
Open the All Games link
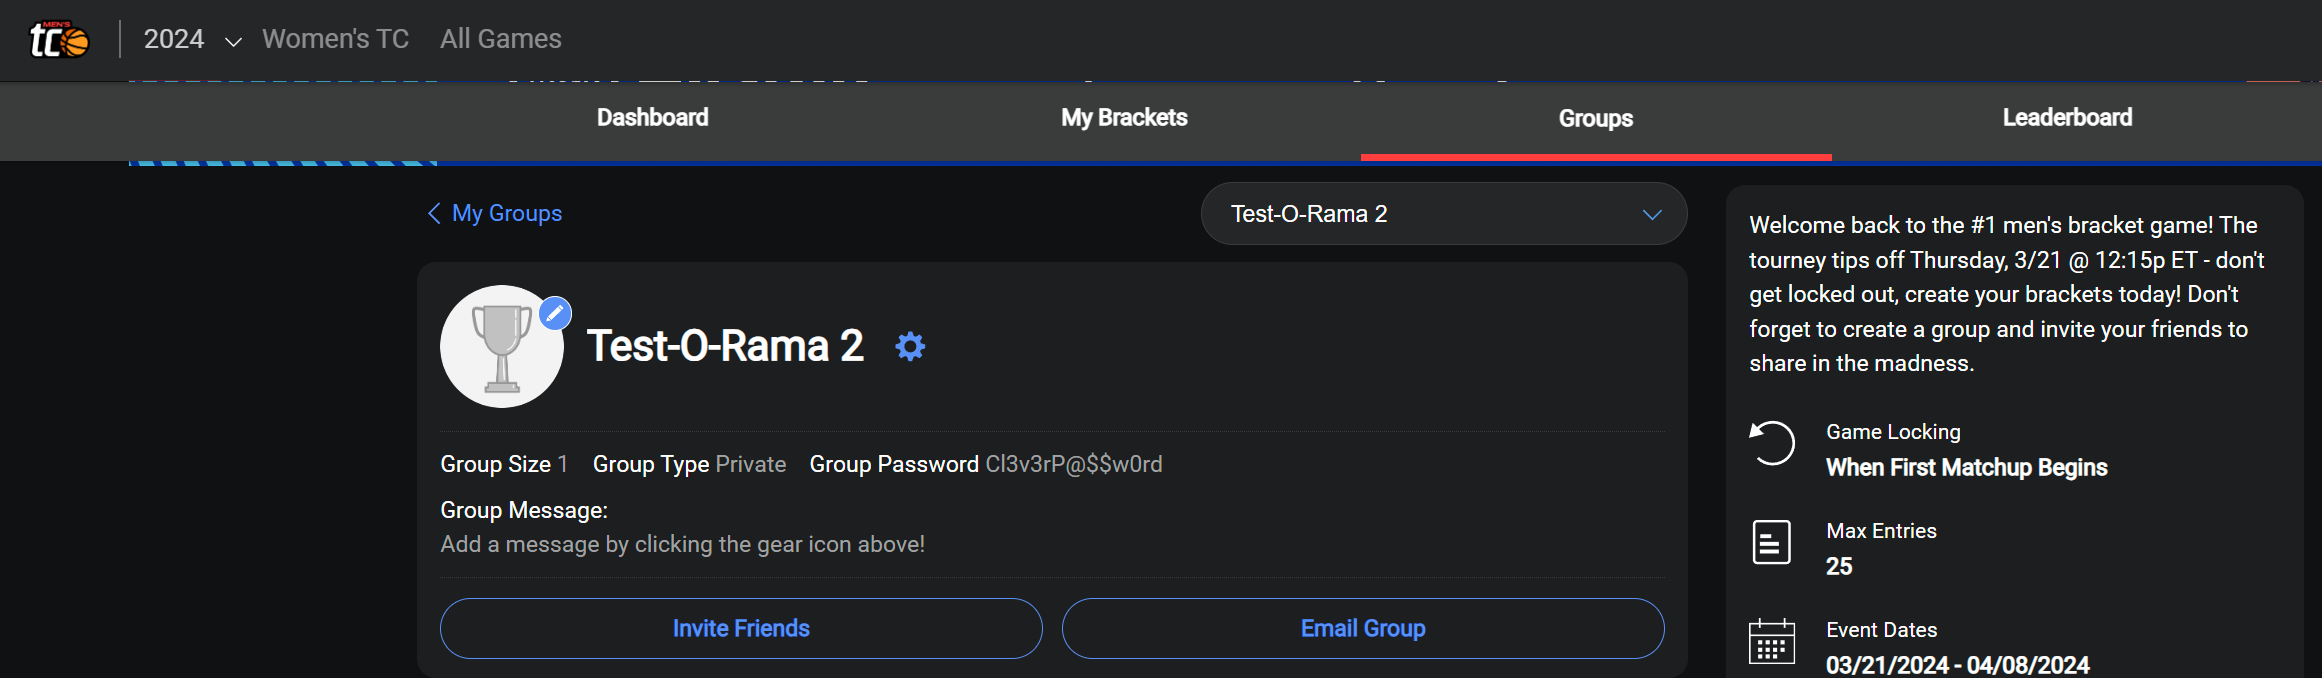501,39
